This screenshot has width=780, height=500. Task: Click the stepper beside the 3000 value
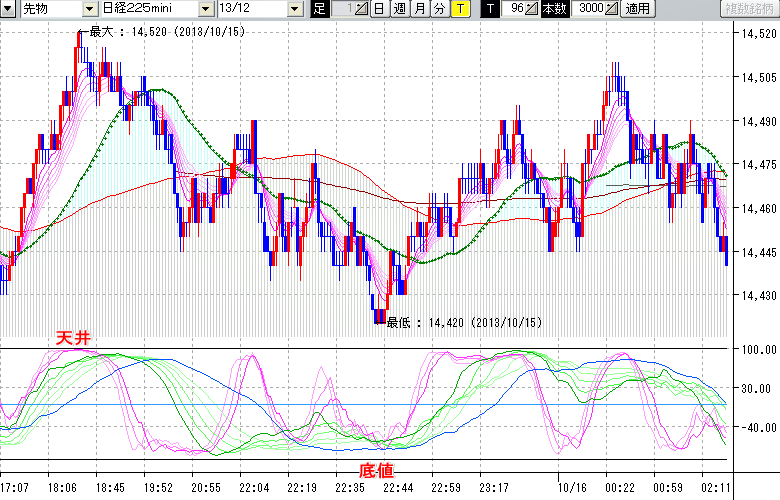click(x=611, y=9)
